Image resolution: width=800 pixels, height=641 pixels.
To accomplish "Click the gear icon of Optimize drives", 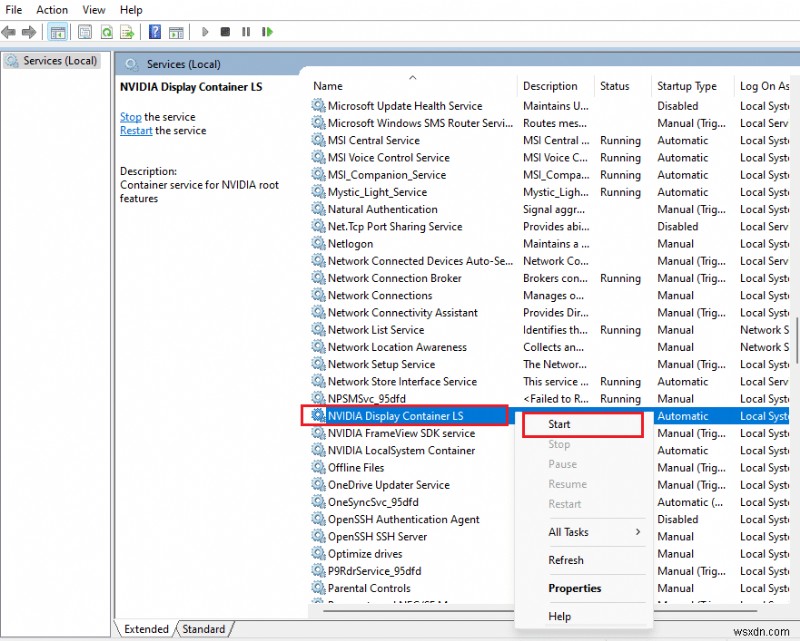I will (318, 553).
